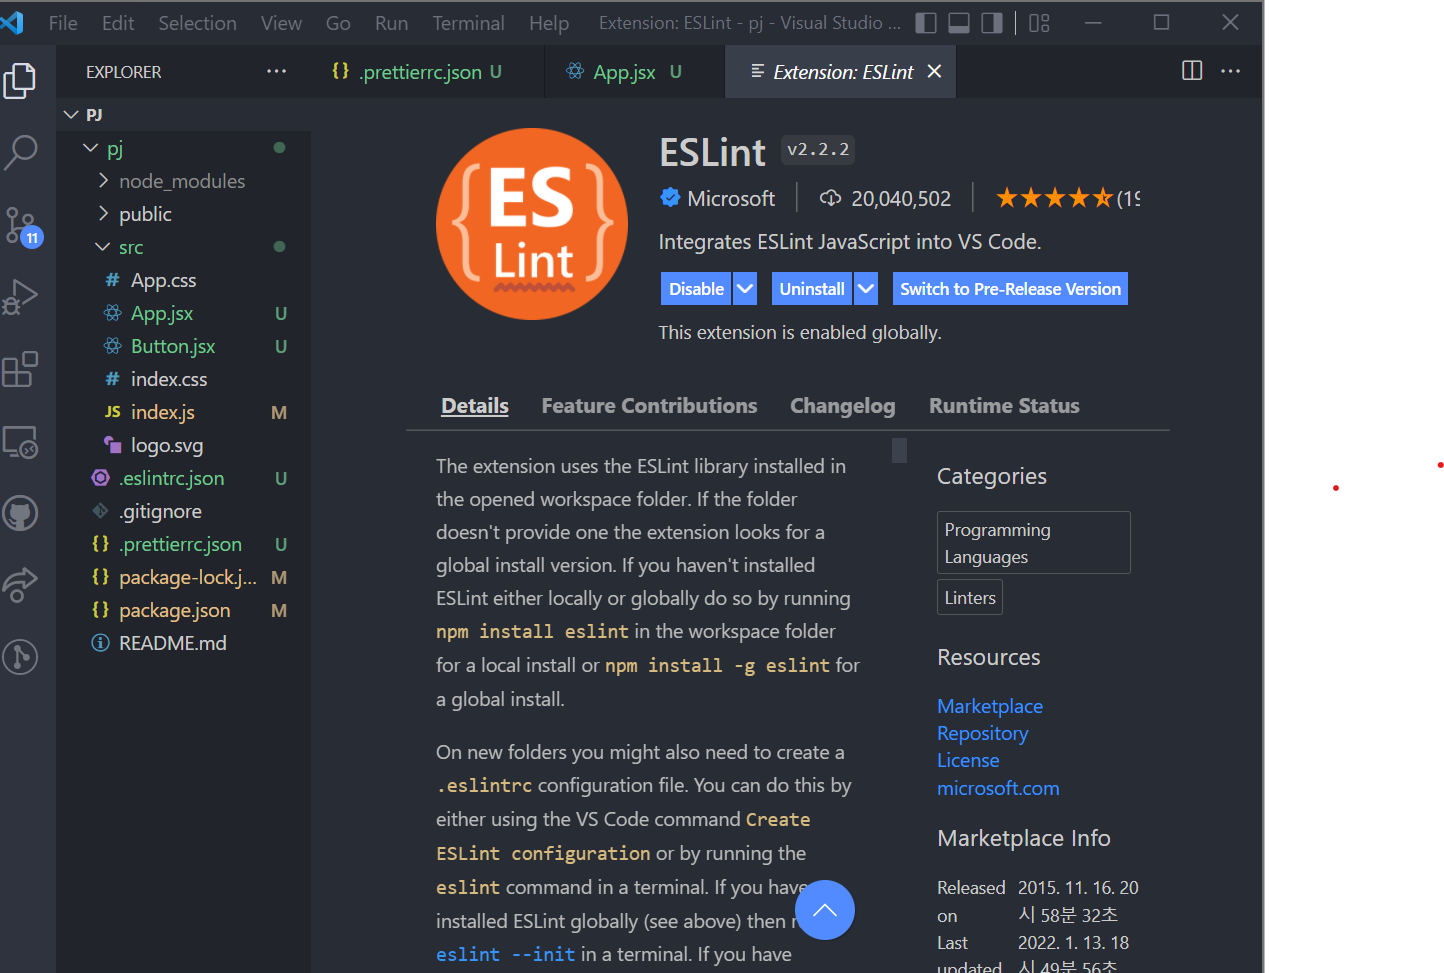Open the Search view icon
Viewport: 1444px width, 973px height.
[x=20, y=153]
